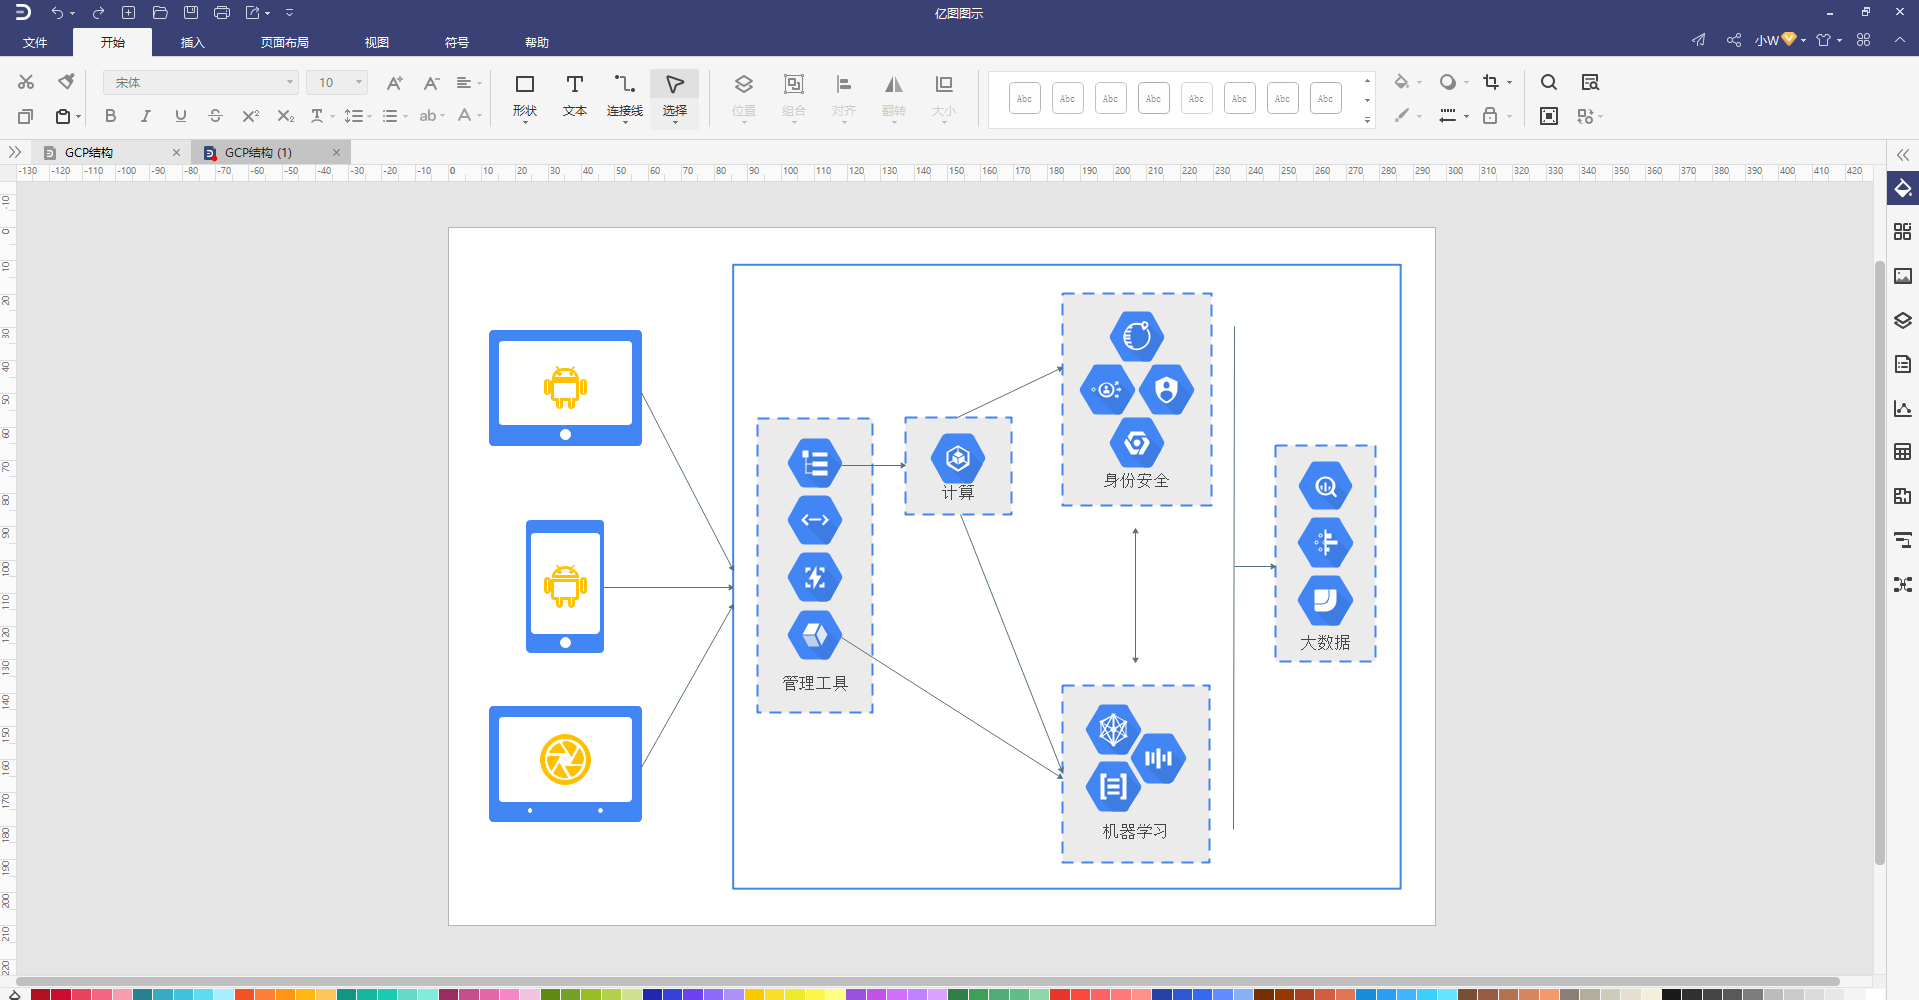
Task: Open the fill style side panel icon
Action: pos(1902,188)
